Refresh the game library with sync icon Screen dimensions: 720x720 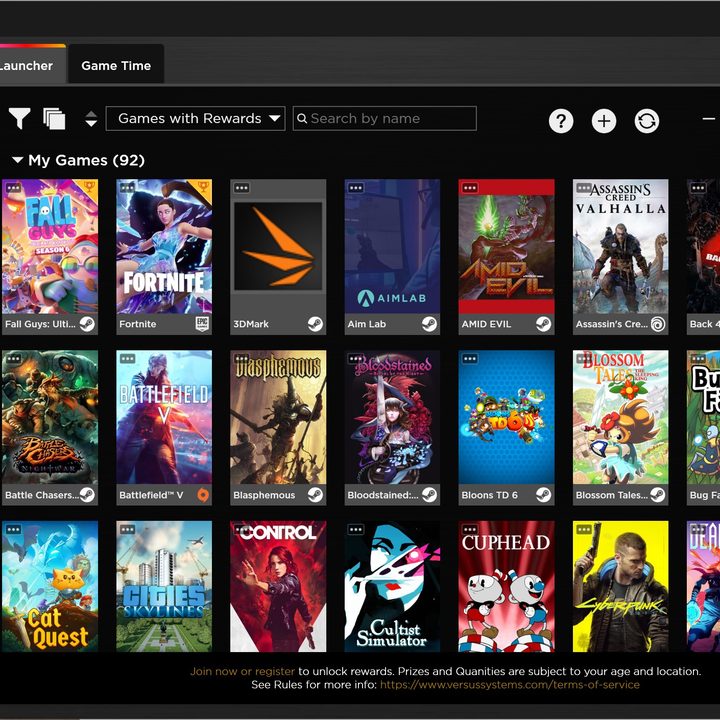[647, 121]
